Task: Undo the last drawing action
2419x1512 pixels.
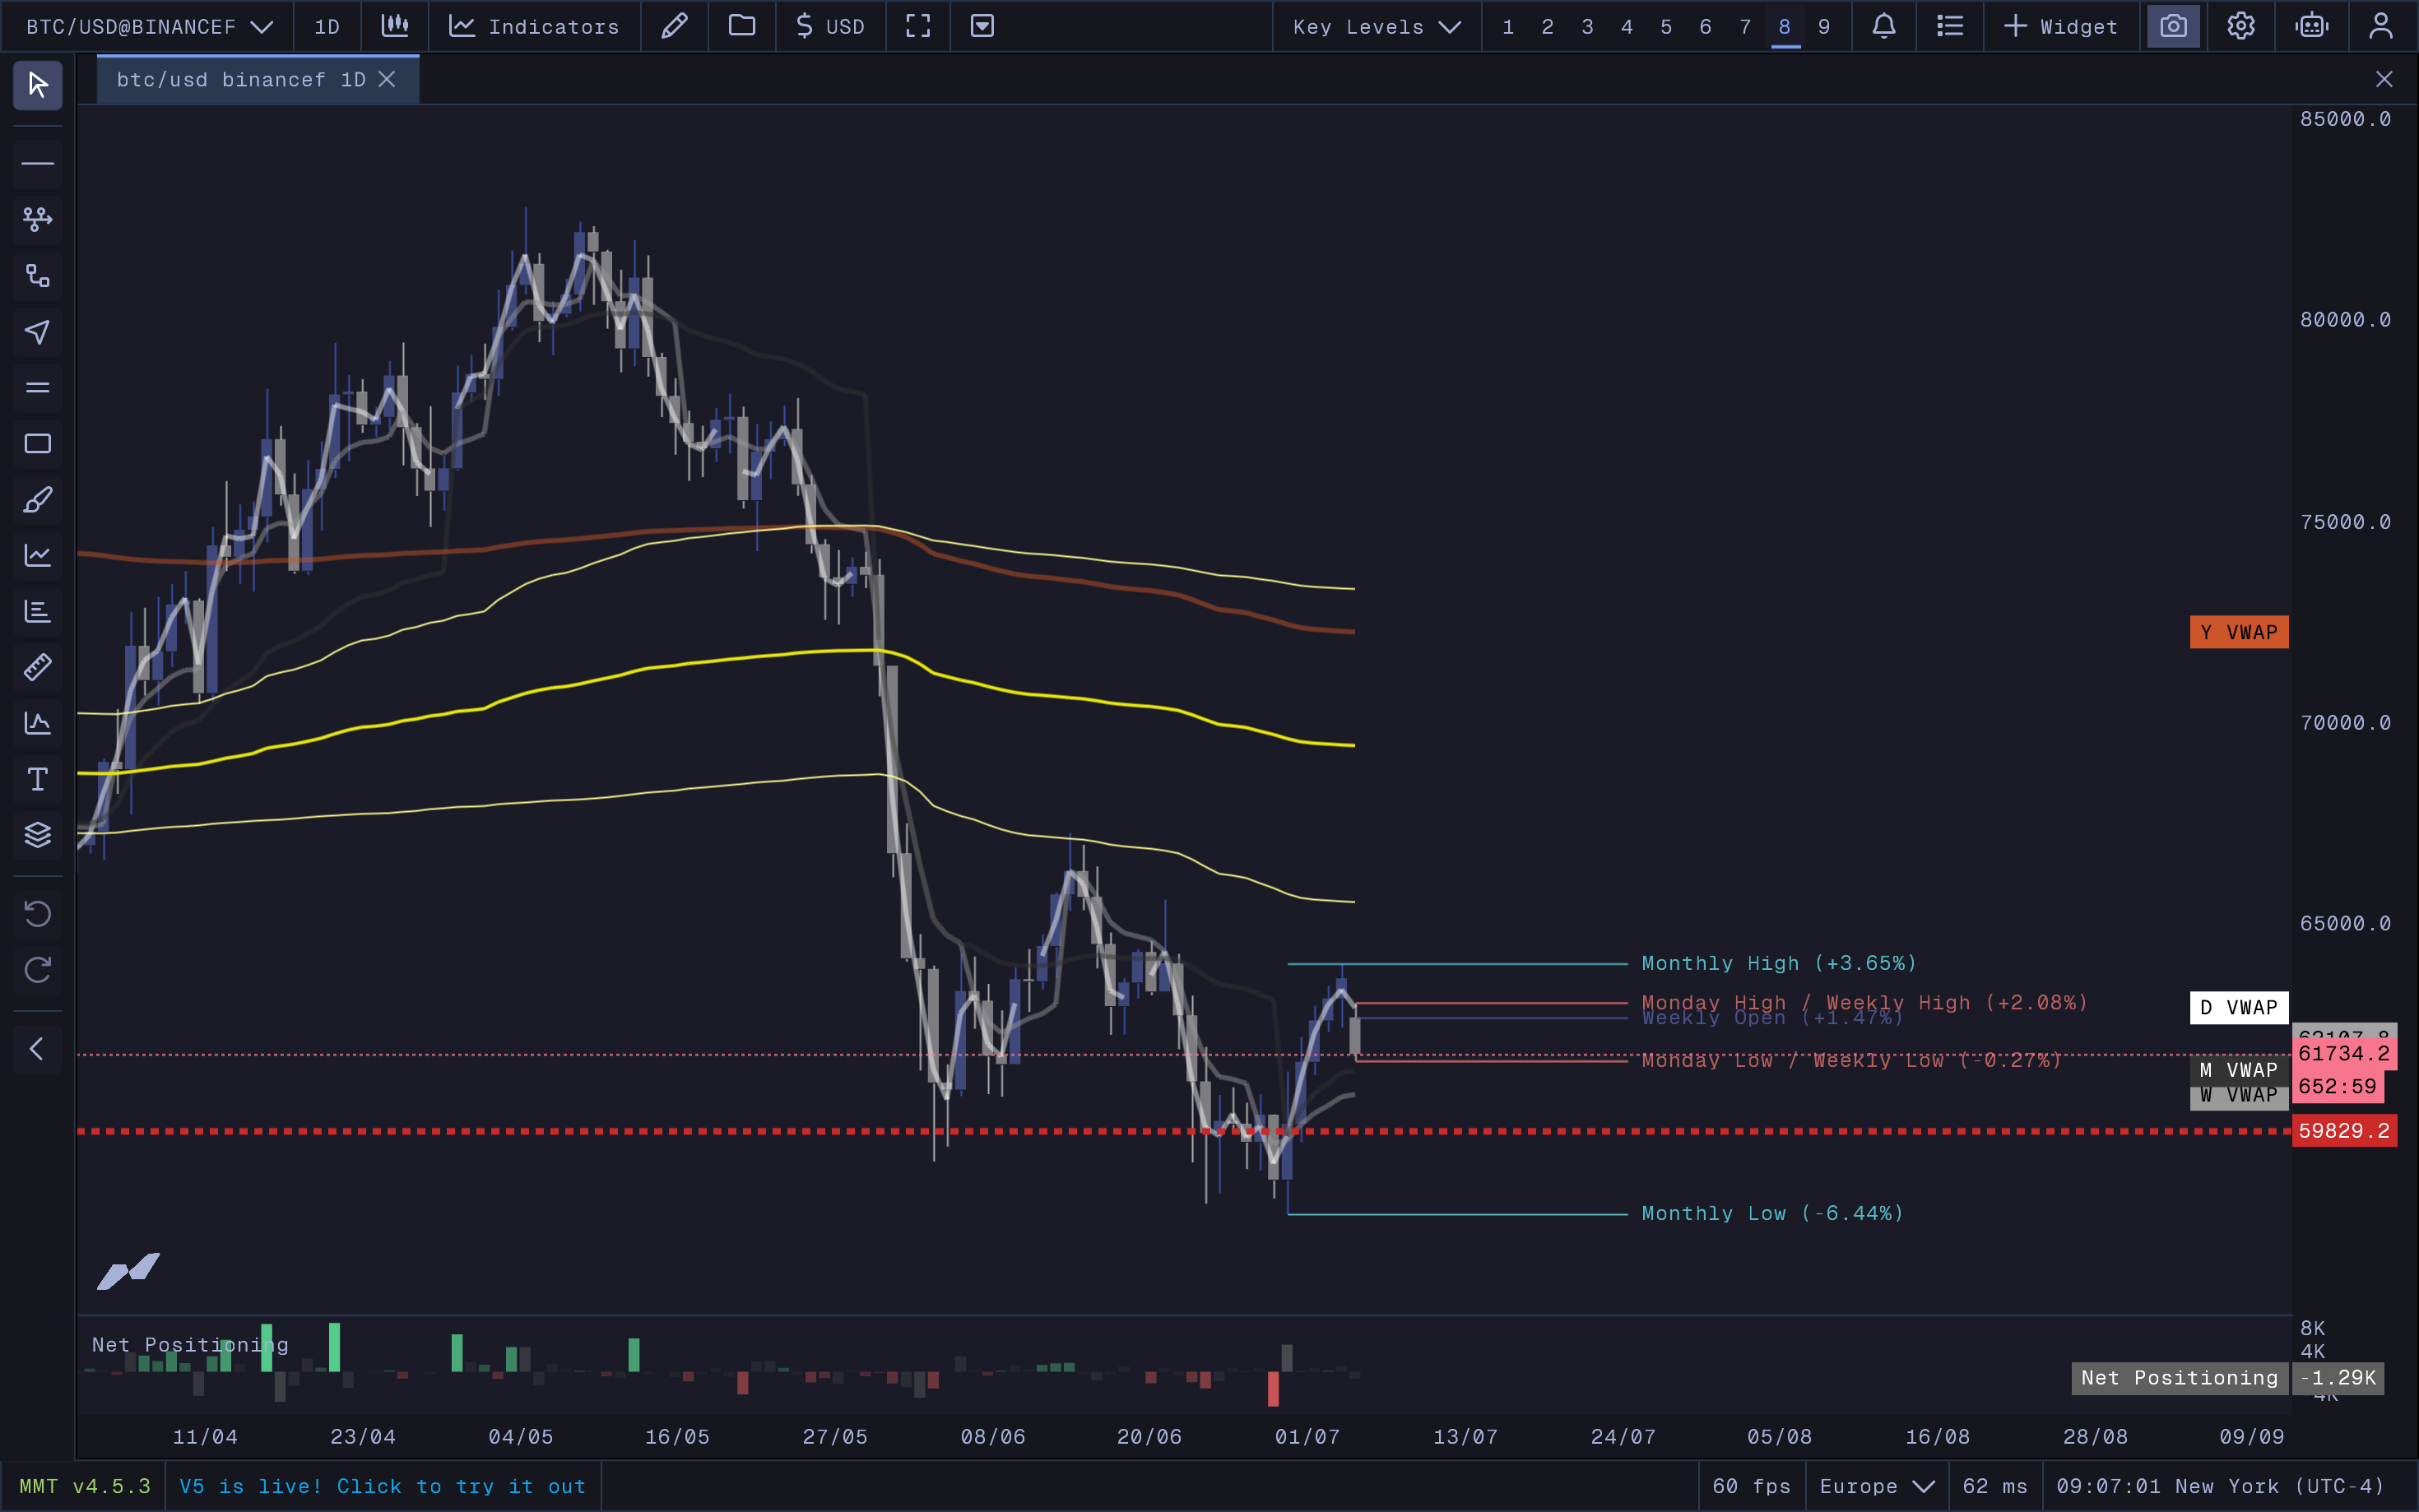Action: pos(38,914)
